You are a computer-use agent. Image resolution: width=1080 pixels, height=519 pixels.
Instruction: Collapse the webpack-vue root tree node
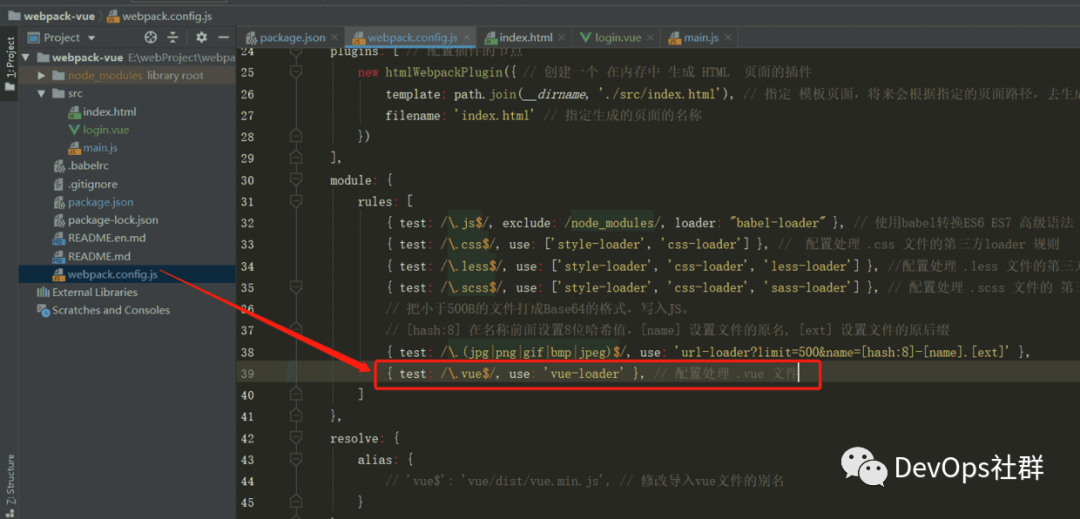tap(26, 57)
